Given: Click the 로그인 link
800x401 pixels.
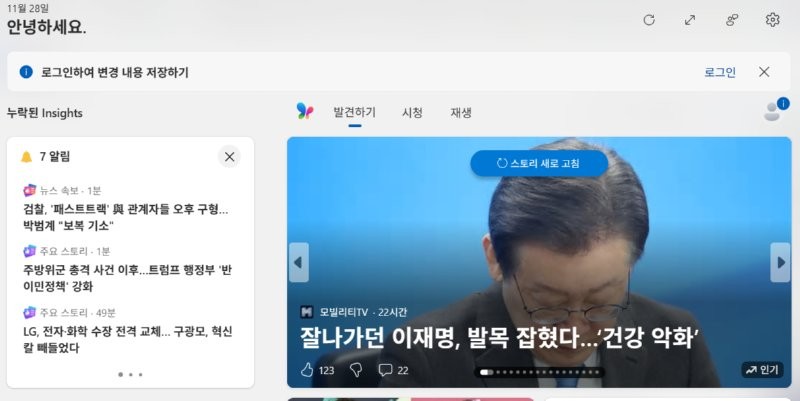Looking at the screenshot, I should 719,72.
